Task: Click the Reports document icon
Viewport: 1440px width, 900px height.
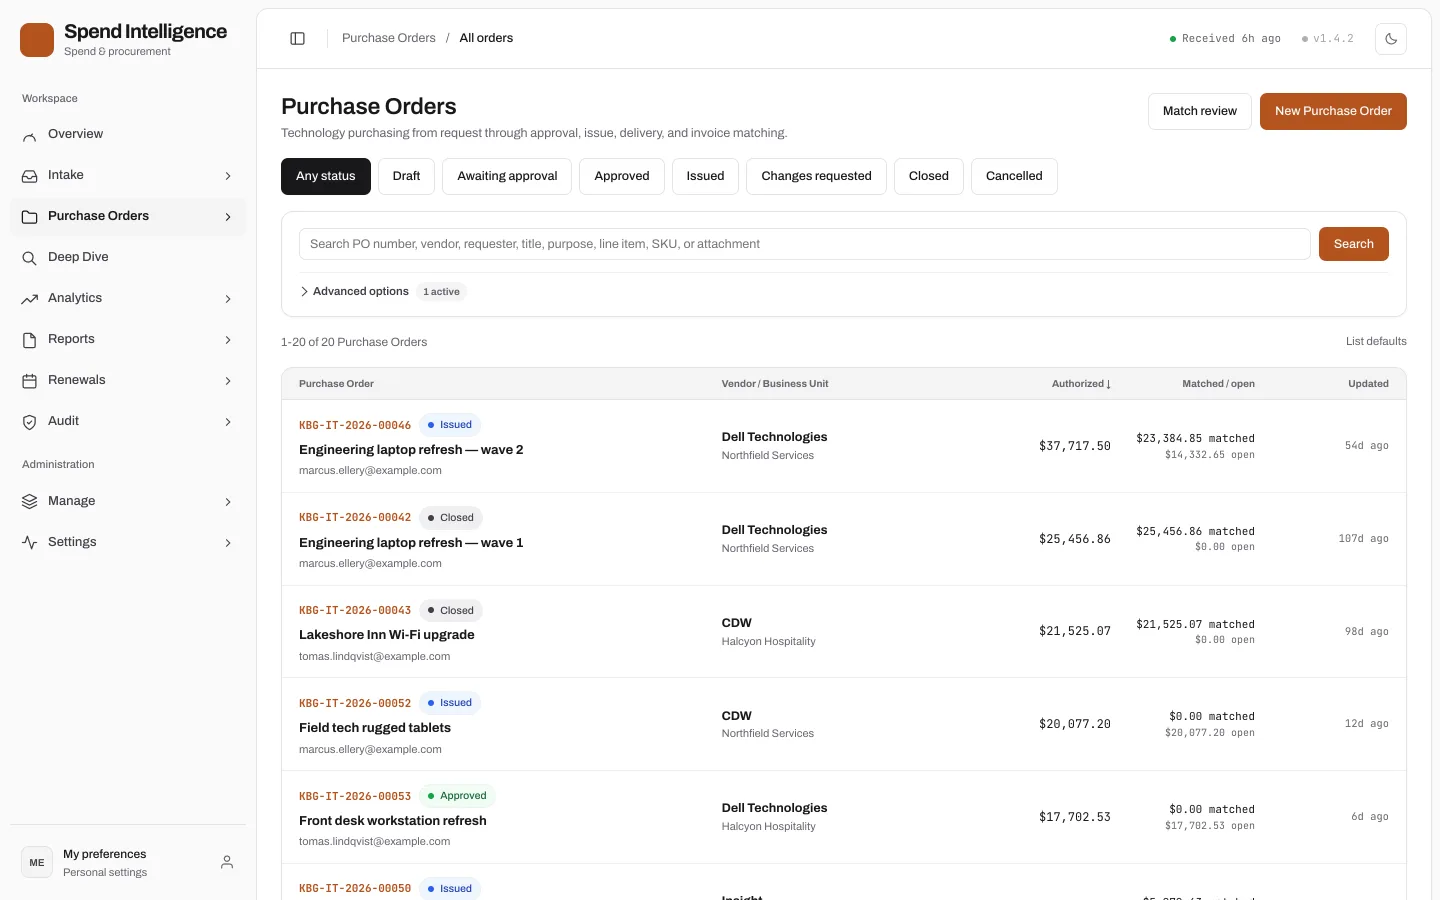Action: [30, 340]
